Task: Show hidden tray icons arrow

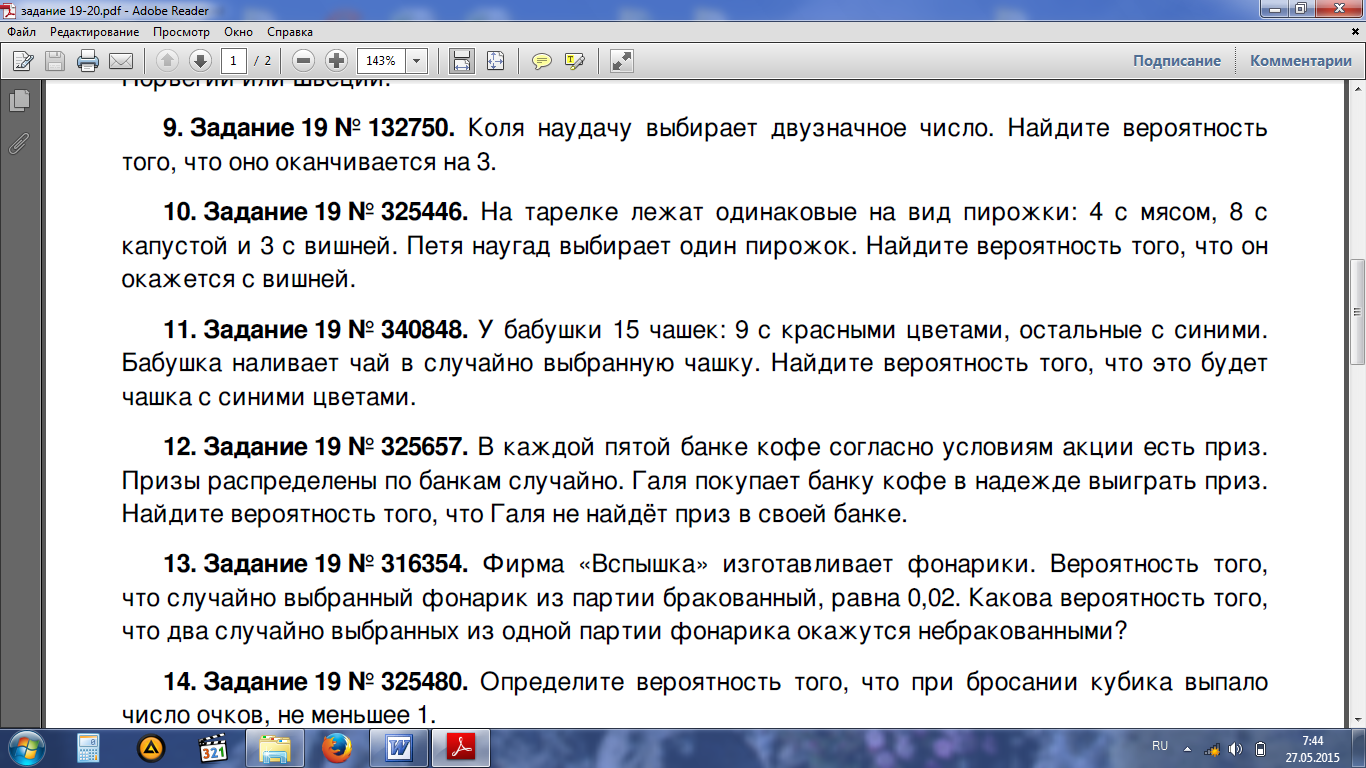Action: pyautogui.click(x=1187, y=748)
